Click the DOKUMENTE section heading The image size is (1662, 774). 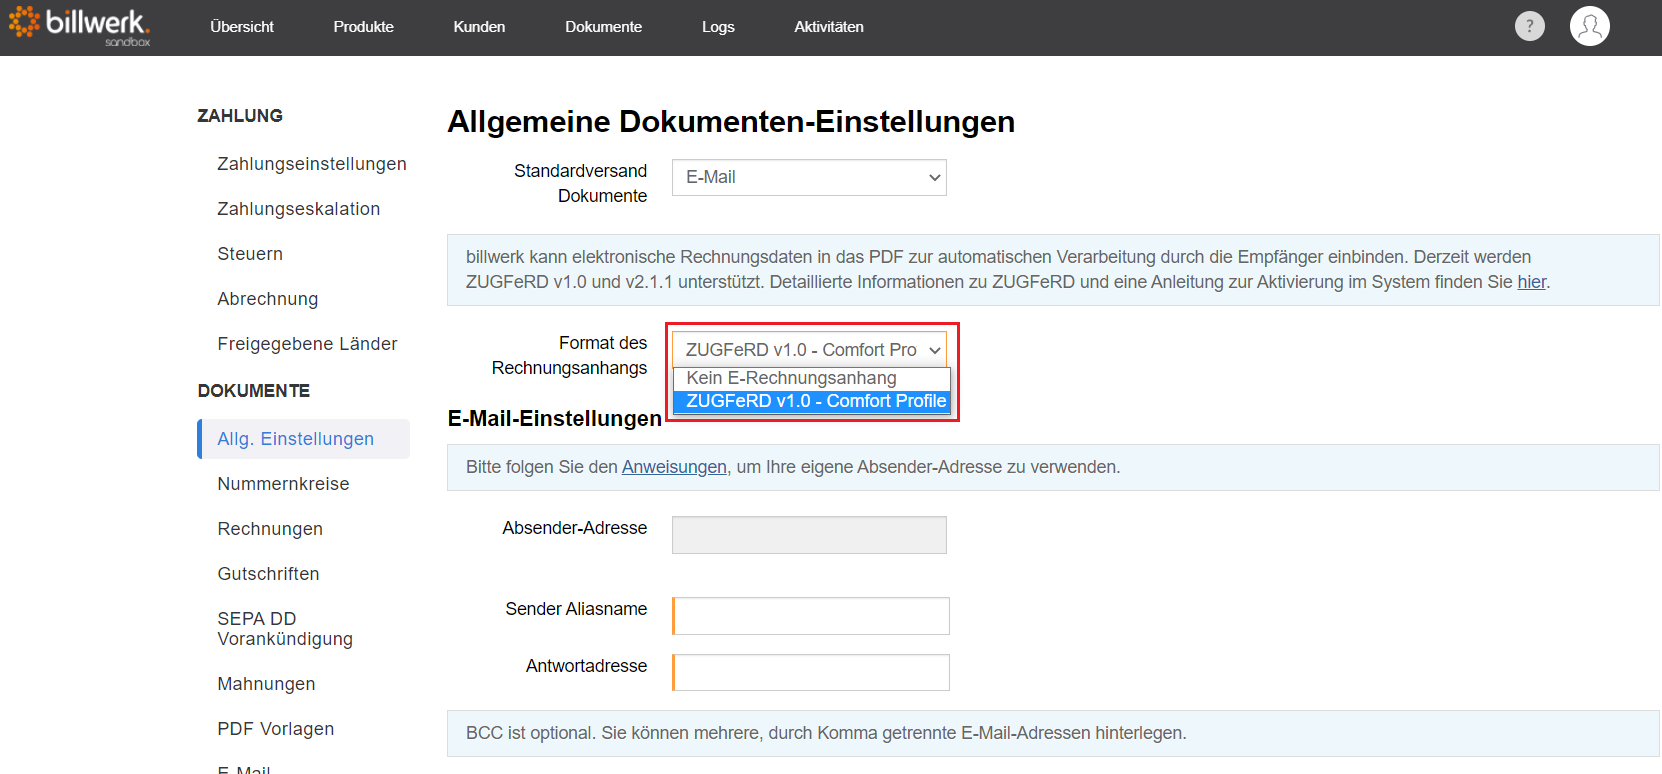[254, 391]
